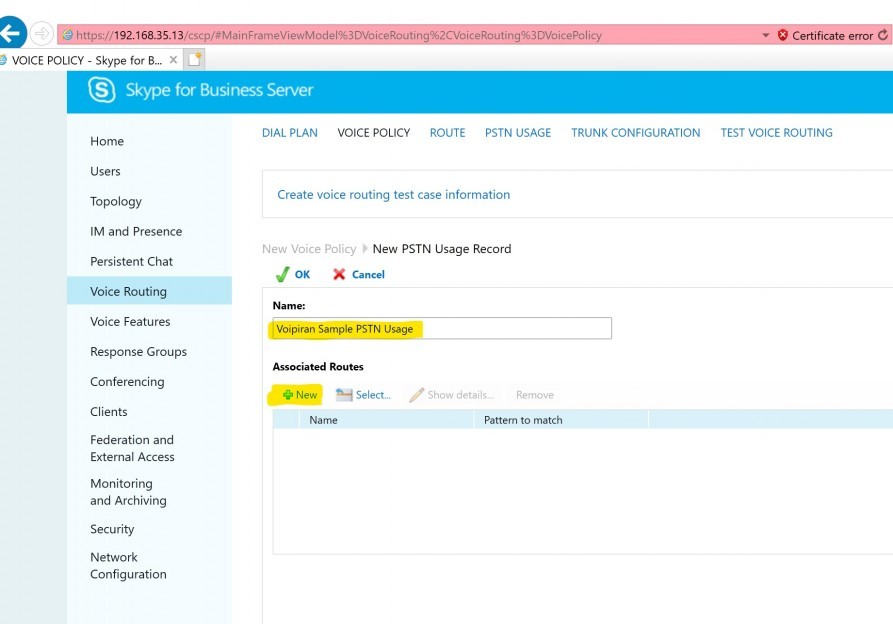Viewport: 893px width, 624px height.
Task: Open the address bar dropdown arrow
Action: coord(765,35)
